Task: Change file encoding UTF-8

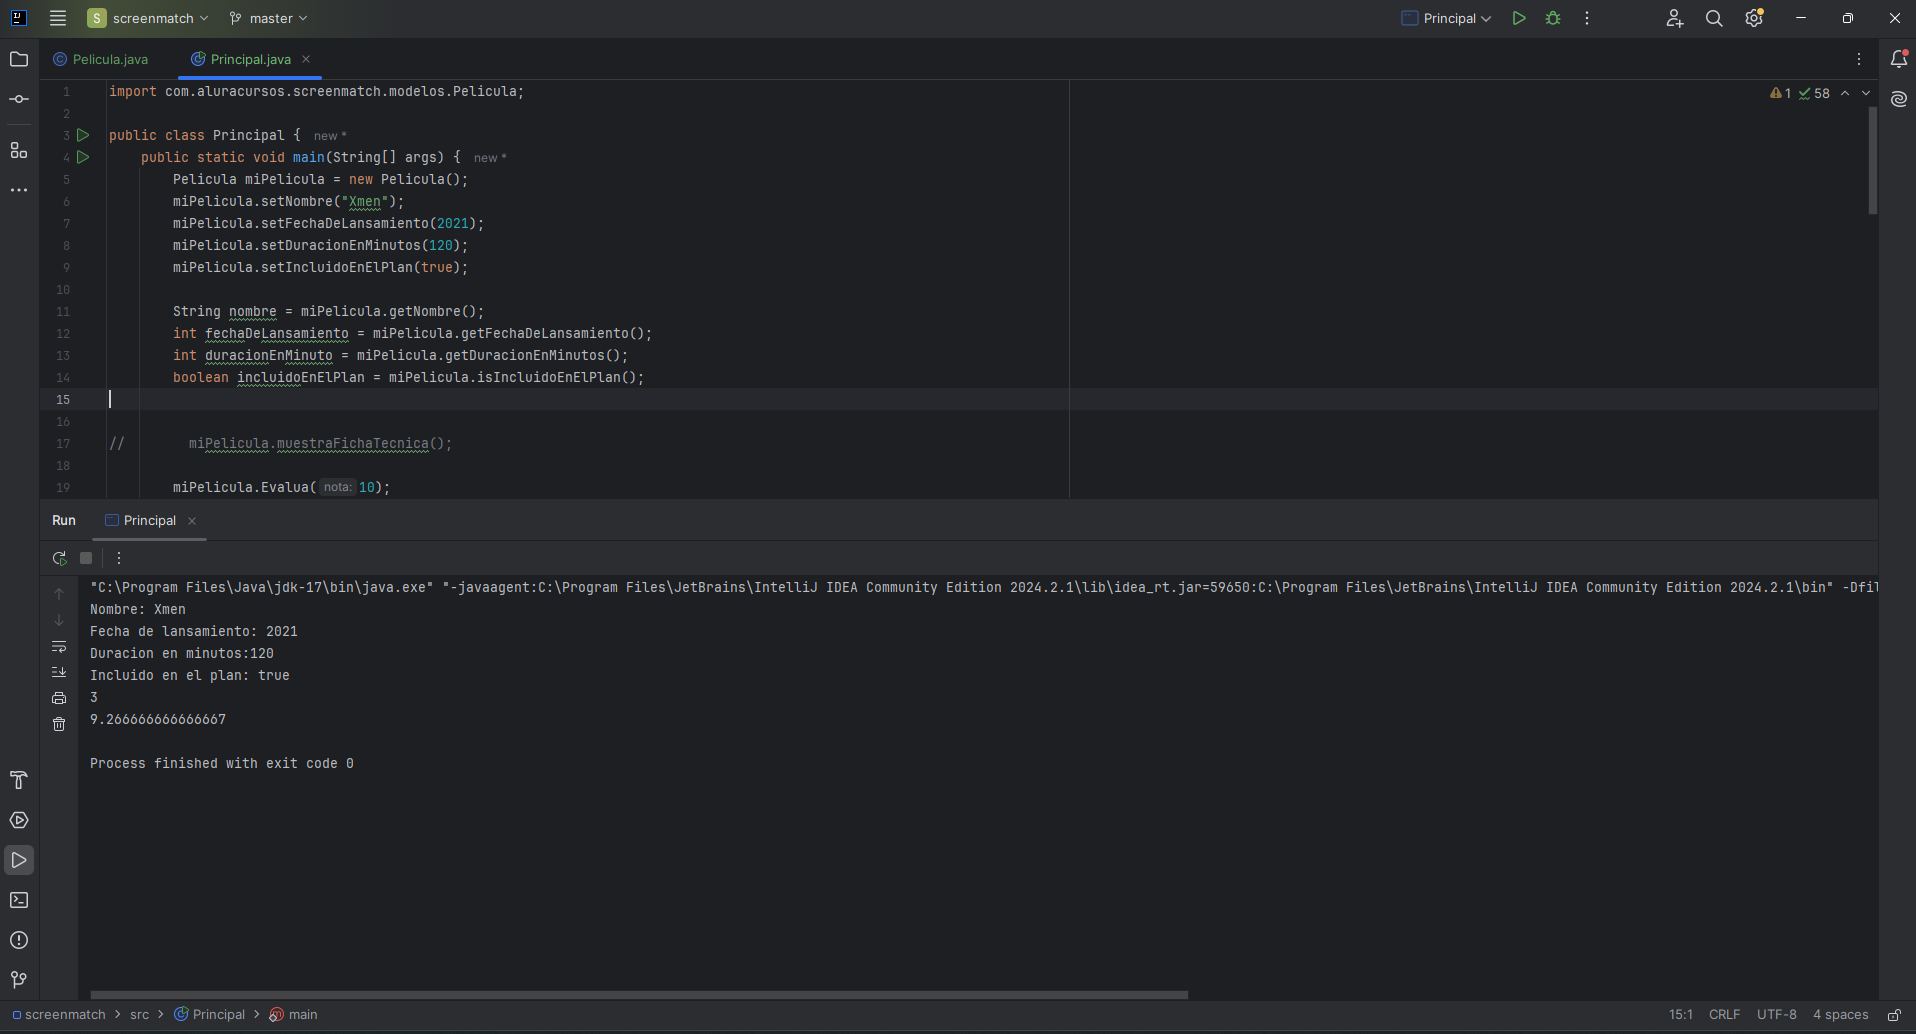Action: 1777,1014
